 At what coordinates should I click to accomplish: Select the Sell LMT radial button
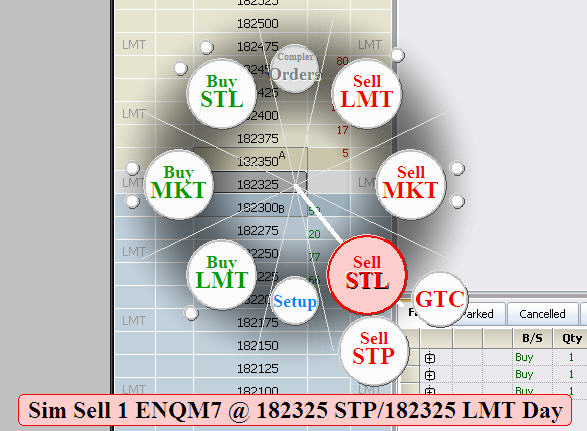click(367, 94)
